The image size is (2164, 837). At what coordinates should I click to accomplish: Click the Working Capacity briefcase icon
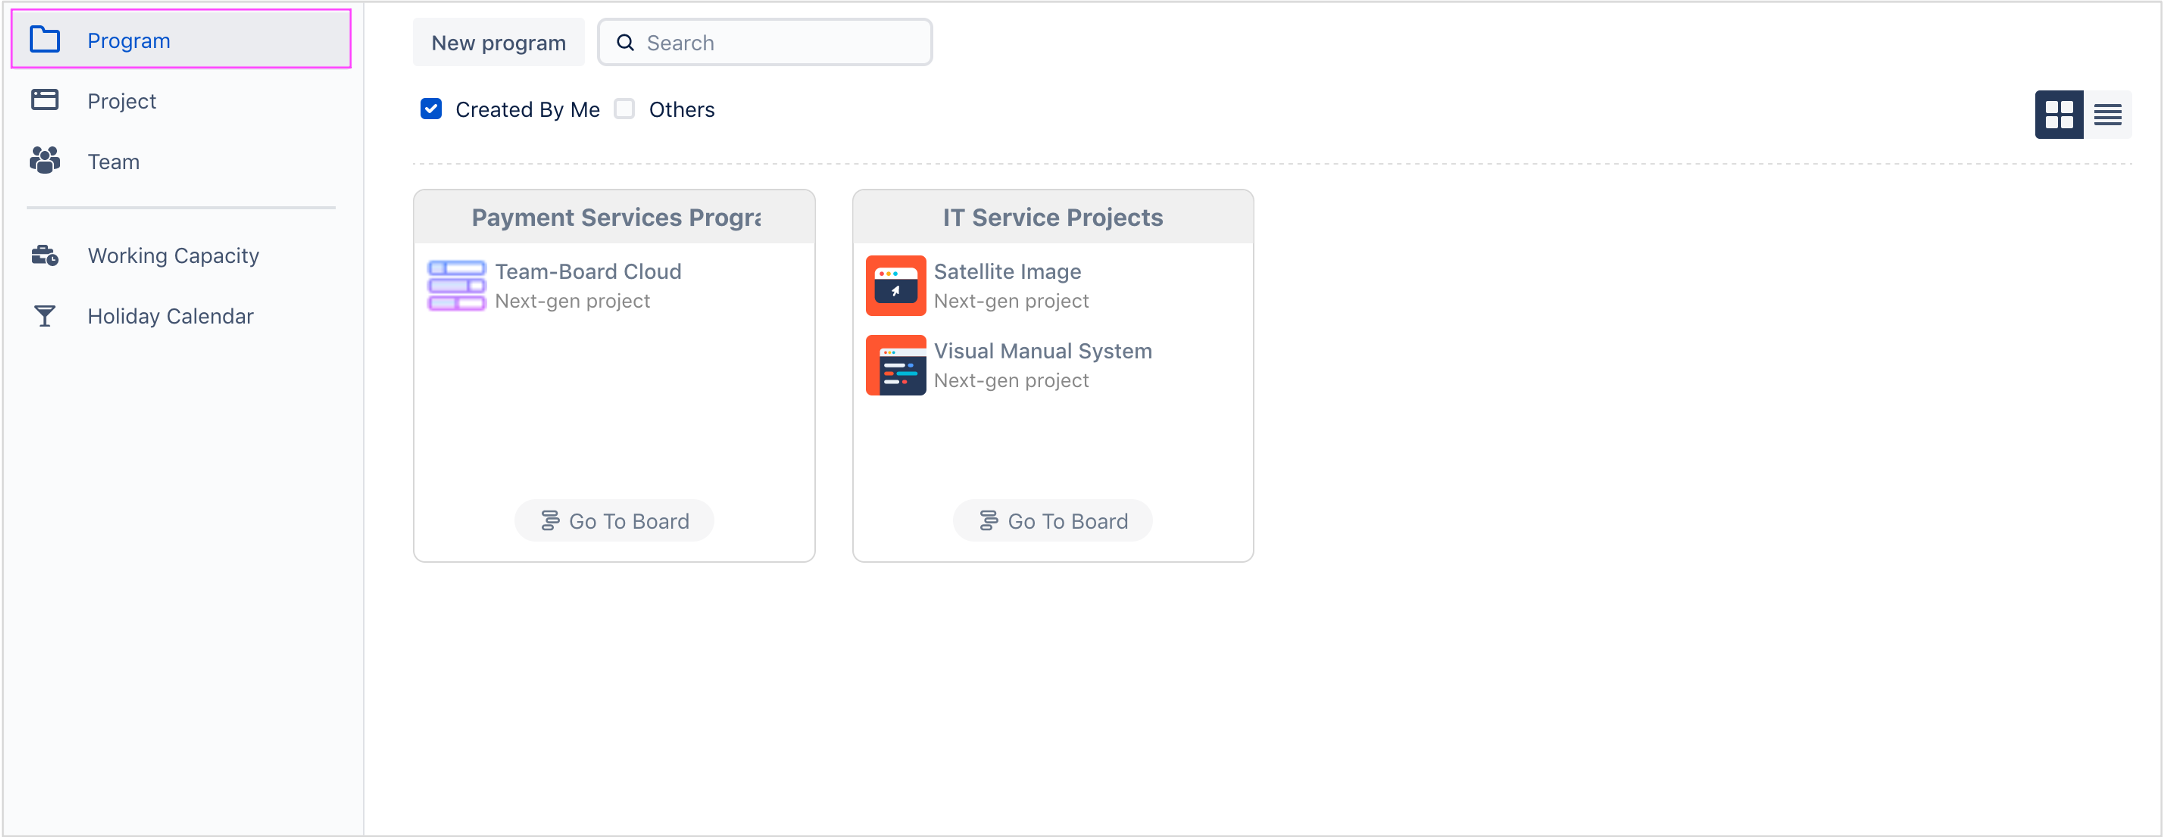click(x=45, y=256)
